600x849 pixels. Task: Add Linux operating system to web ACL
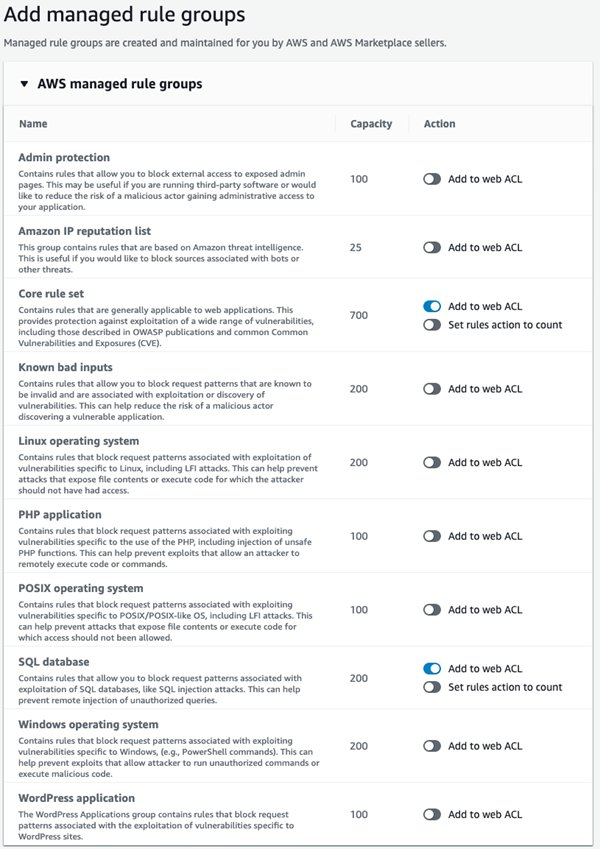click(432, 463)
